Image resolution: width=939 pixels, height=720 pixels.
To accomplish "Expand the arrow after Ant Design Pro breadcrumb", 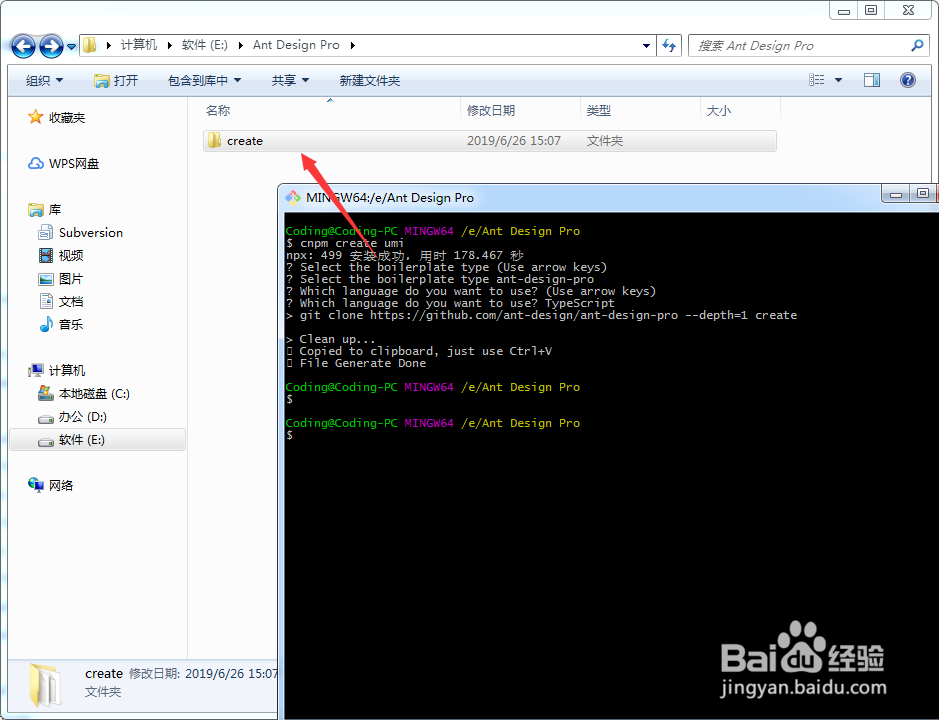I will click(x=353, y=46).
